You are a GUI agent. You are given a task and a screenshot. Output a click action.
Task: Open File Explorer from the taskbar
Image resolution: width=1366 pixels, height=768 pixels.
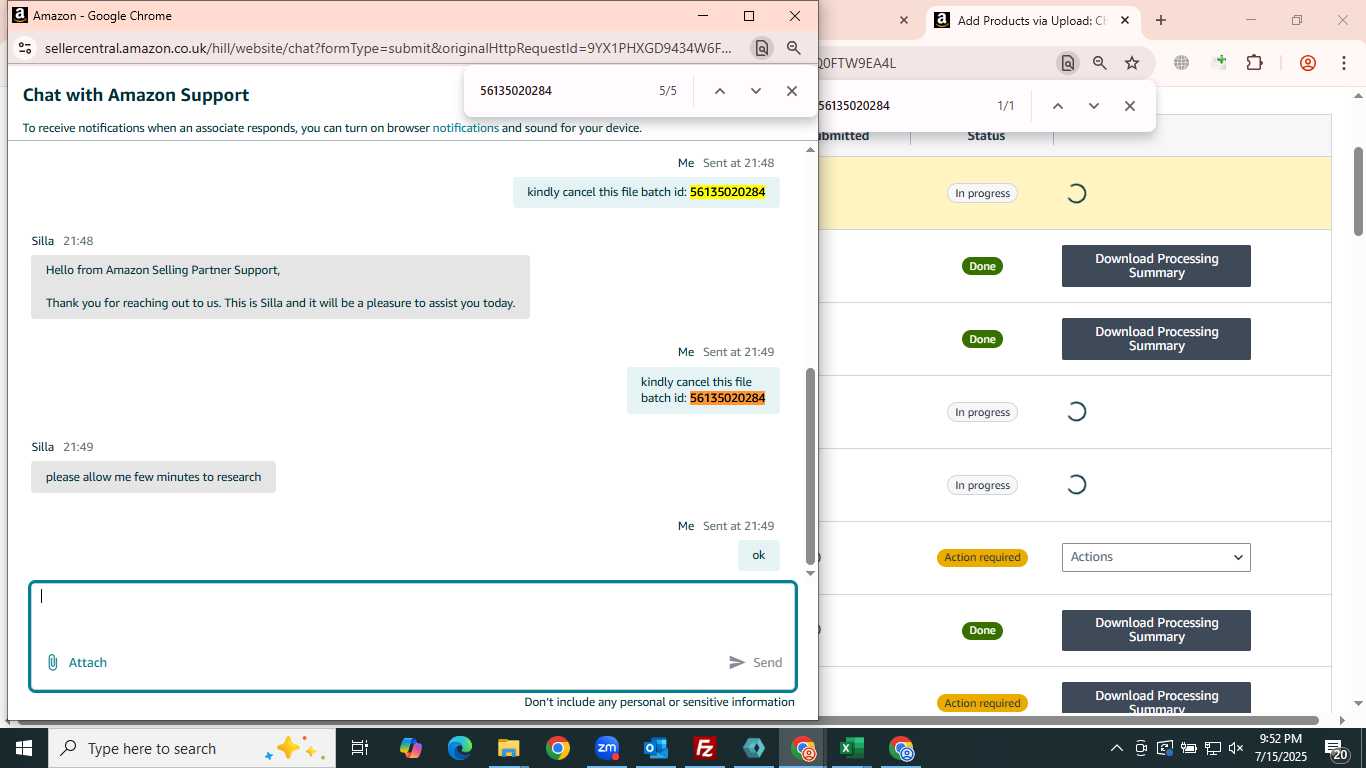[509, 748]
